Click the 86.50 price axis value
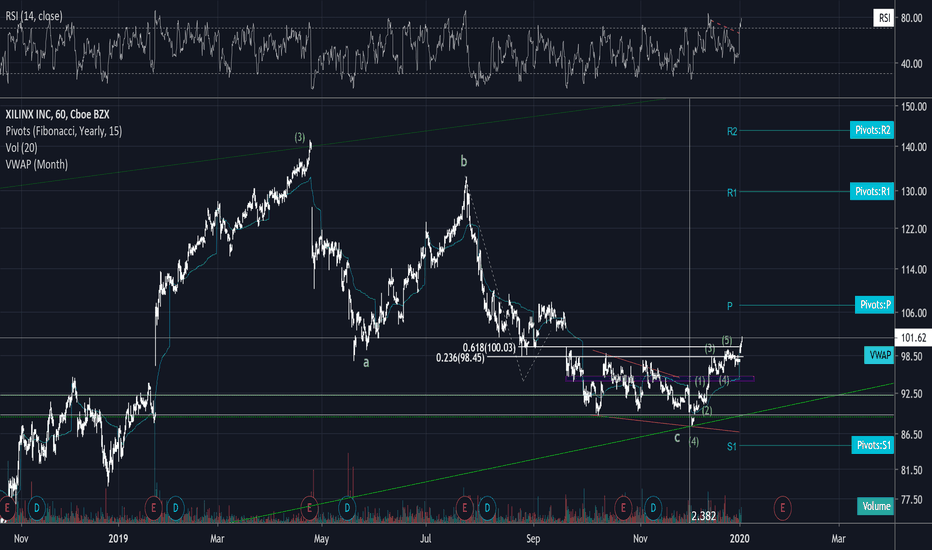The width and height of the screenshot is (932, 550). (912, 435)
